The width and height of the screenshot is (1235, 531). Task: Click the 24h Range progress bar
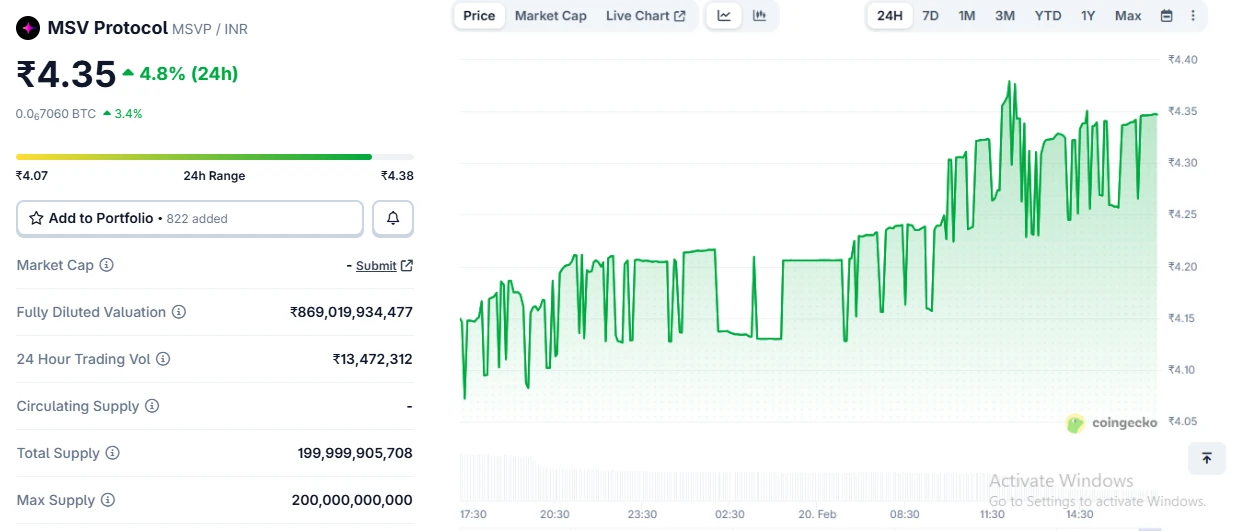click(215, 157)
